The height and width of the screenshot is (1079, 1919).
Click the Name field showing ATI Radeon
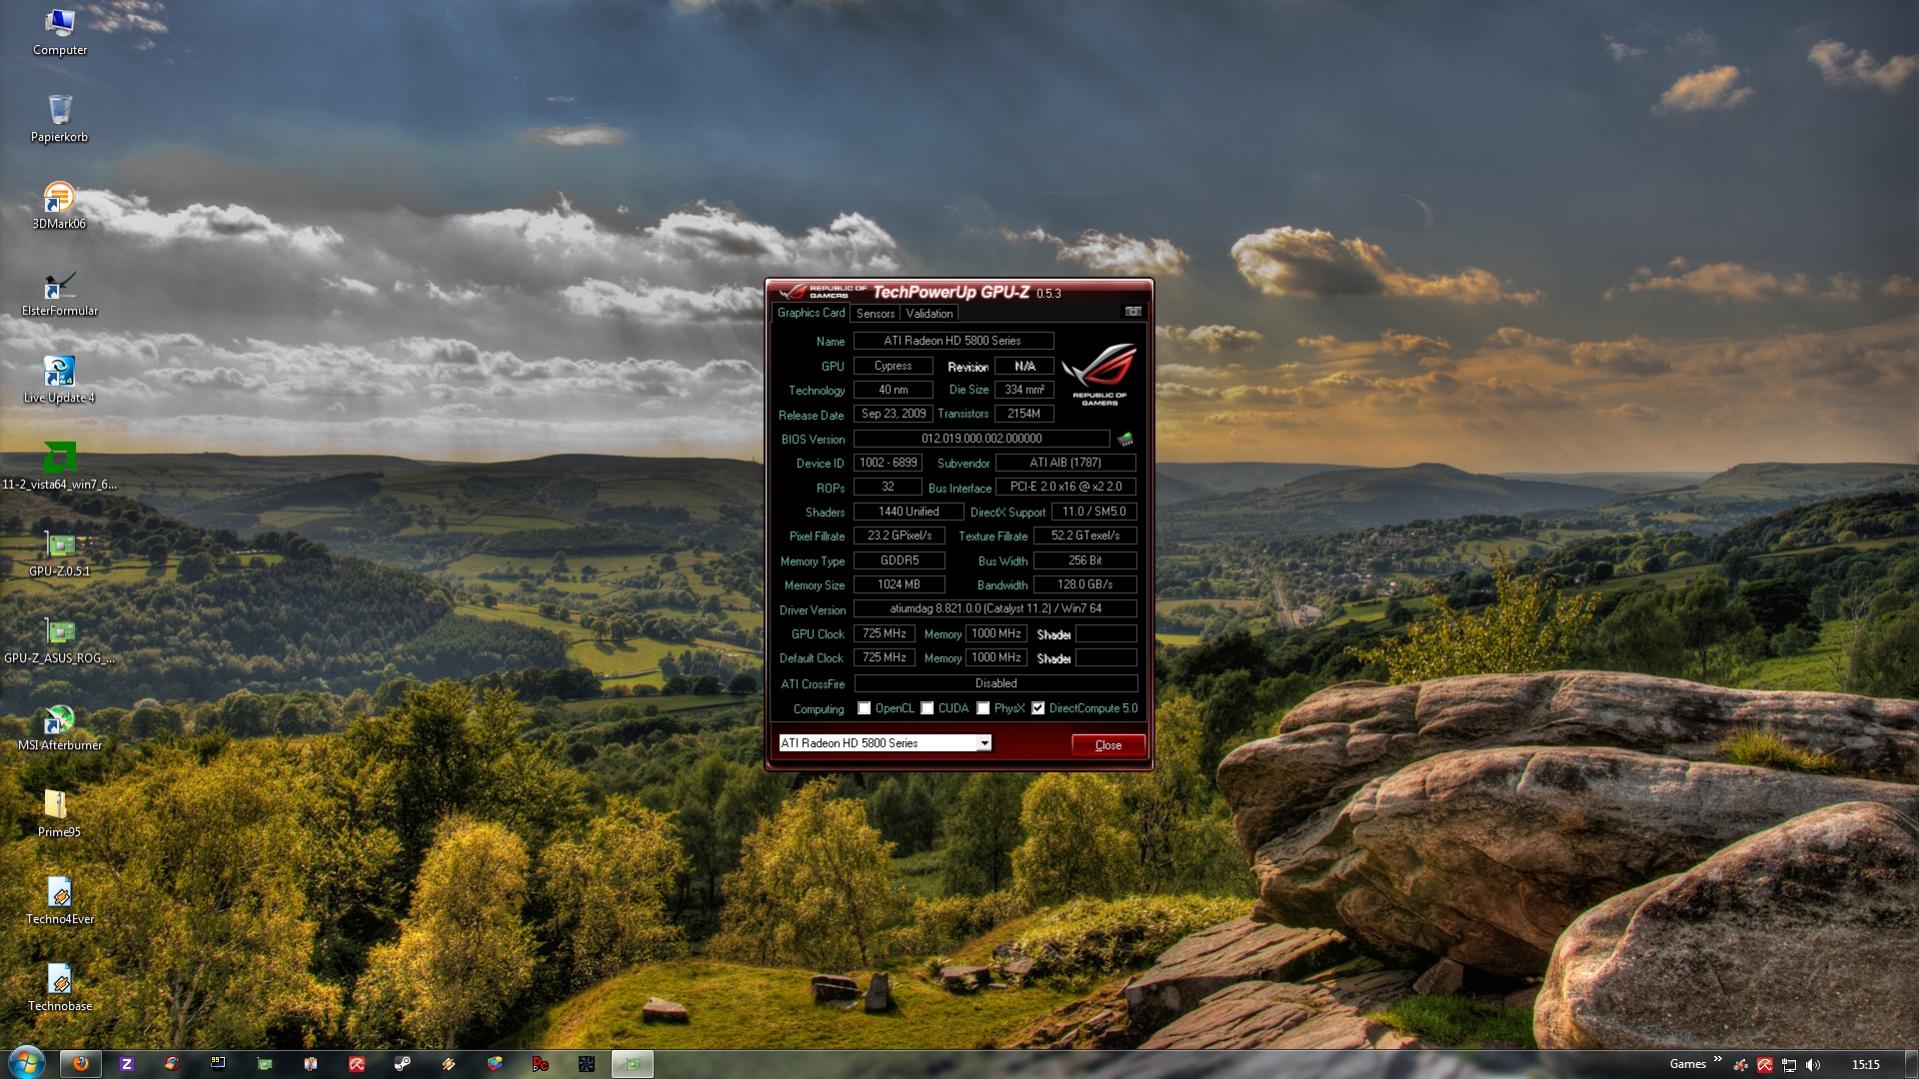point(953,341)
